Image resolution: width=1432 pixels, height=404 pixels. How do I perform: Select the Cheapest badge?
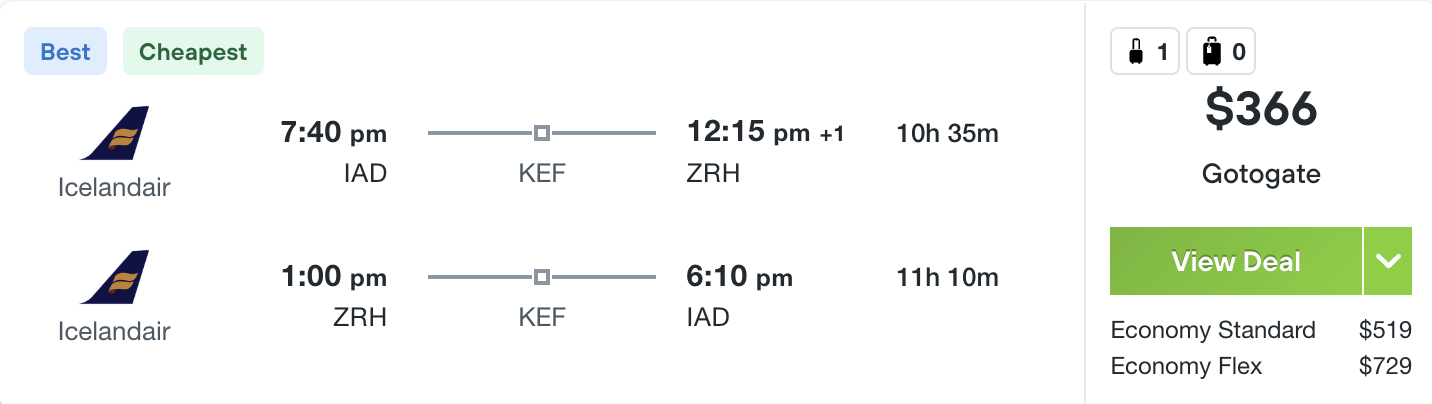pyautogui.click(x=194, y=52)
